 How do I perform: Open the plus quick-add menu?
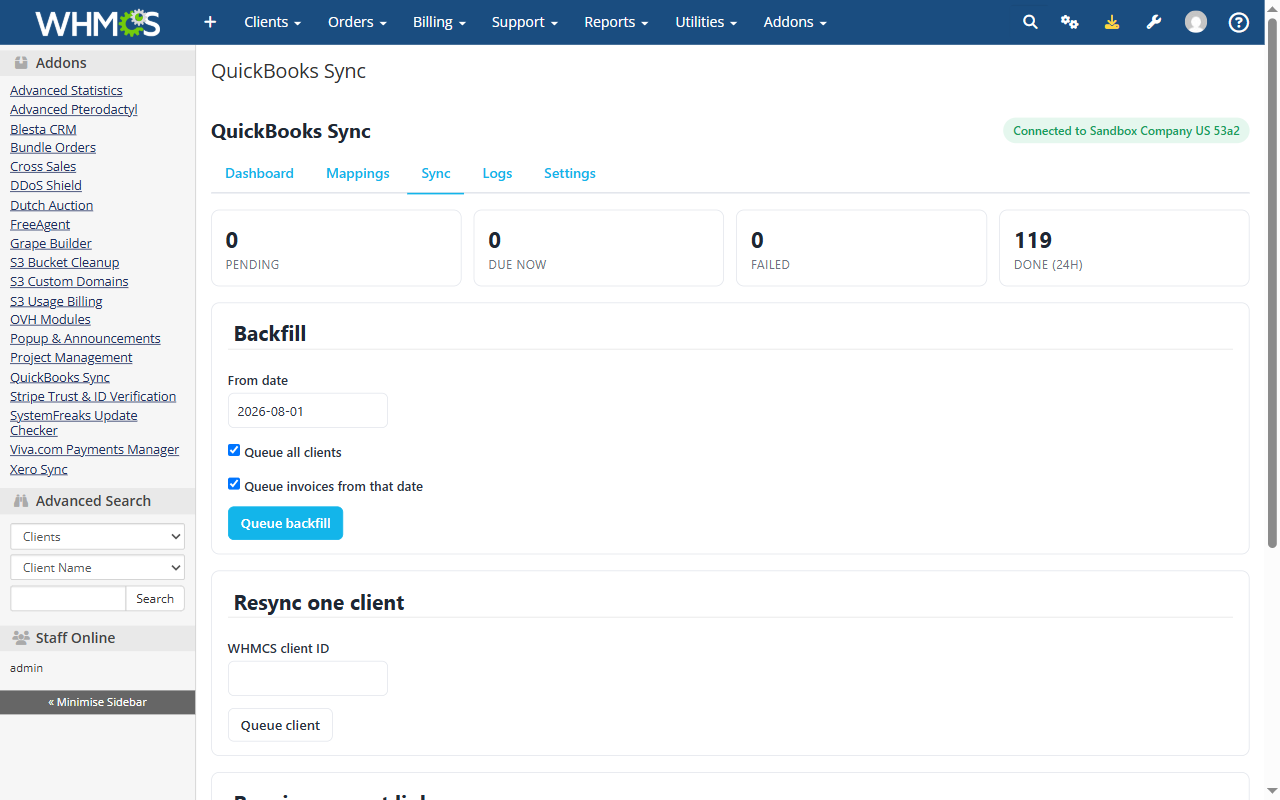pos(210,22)
